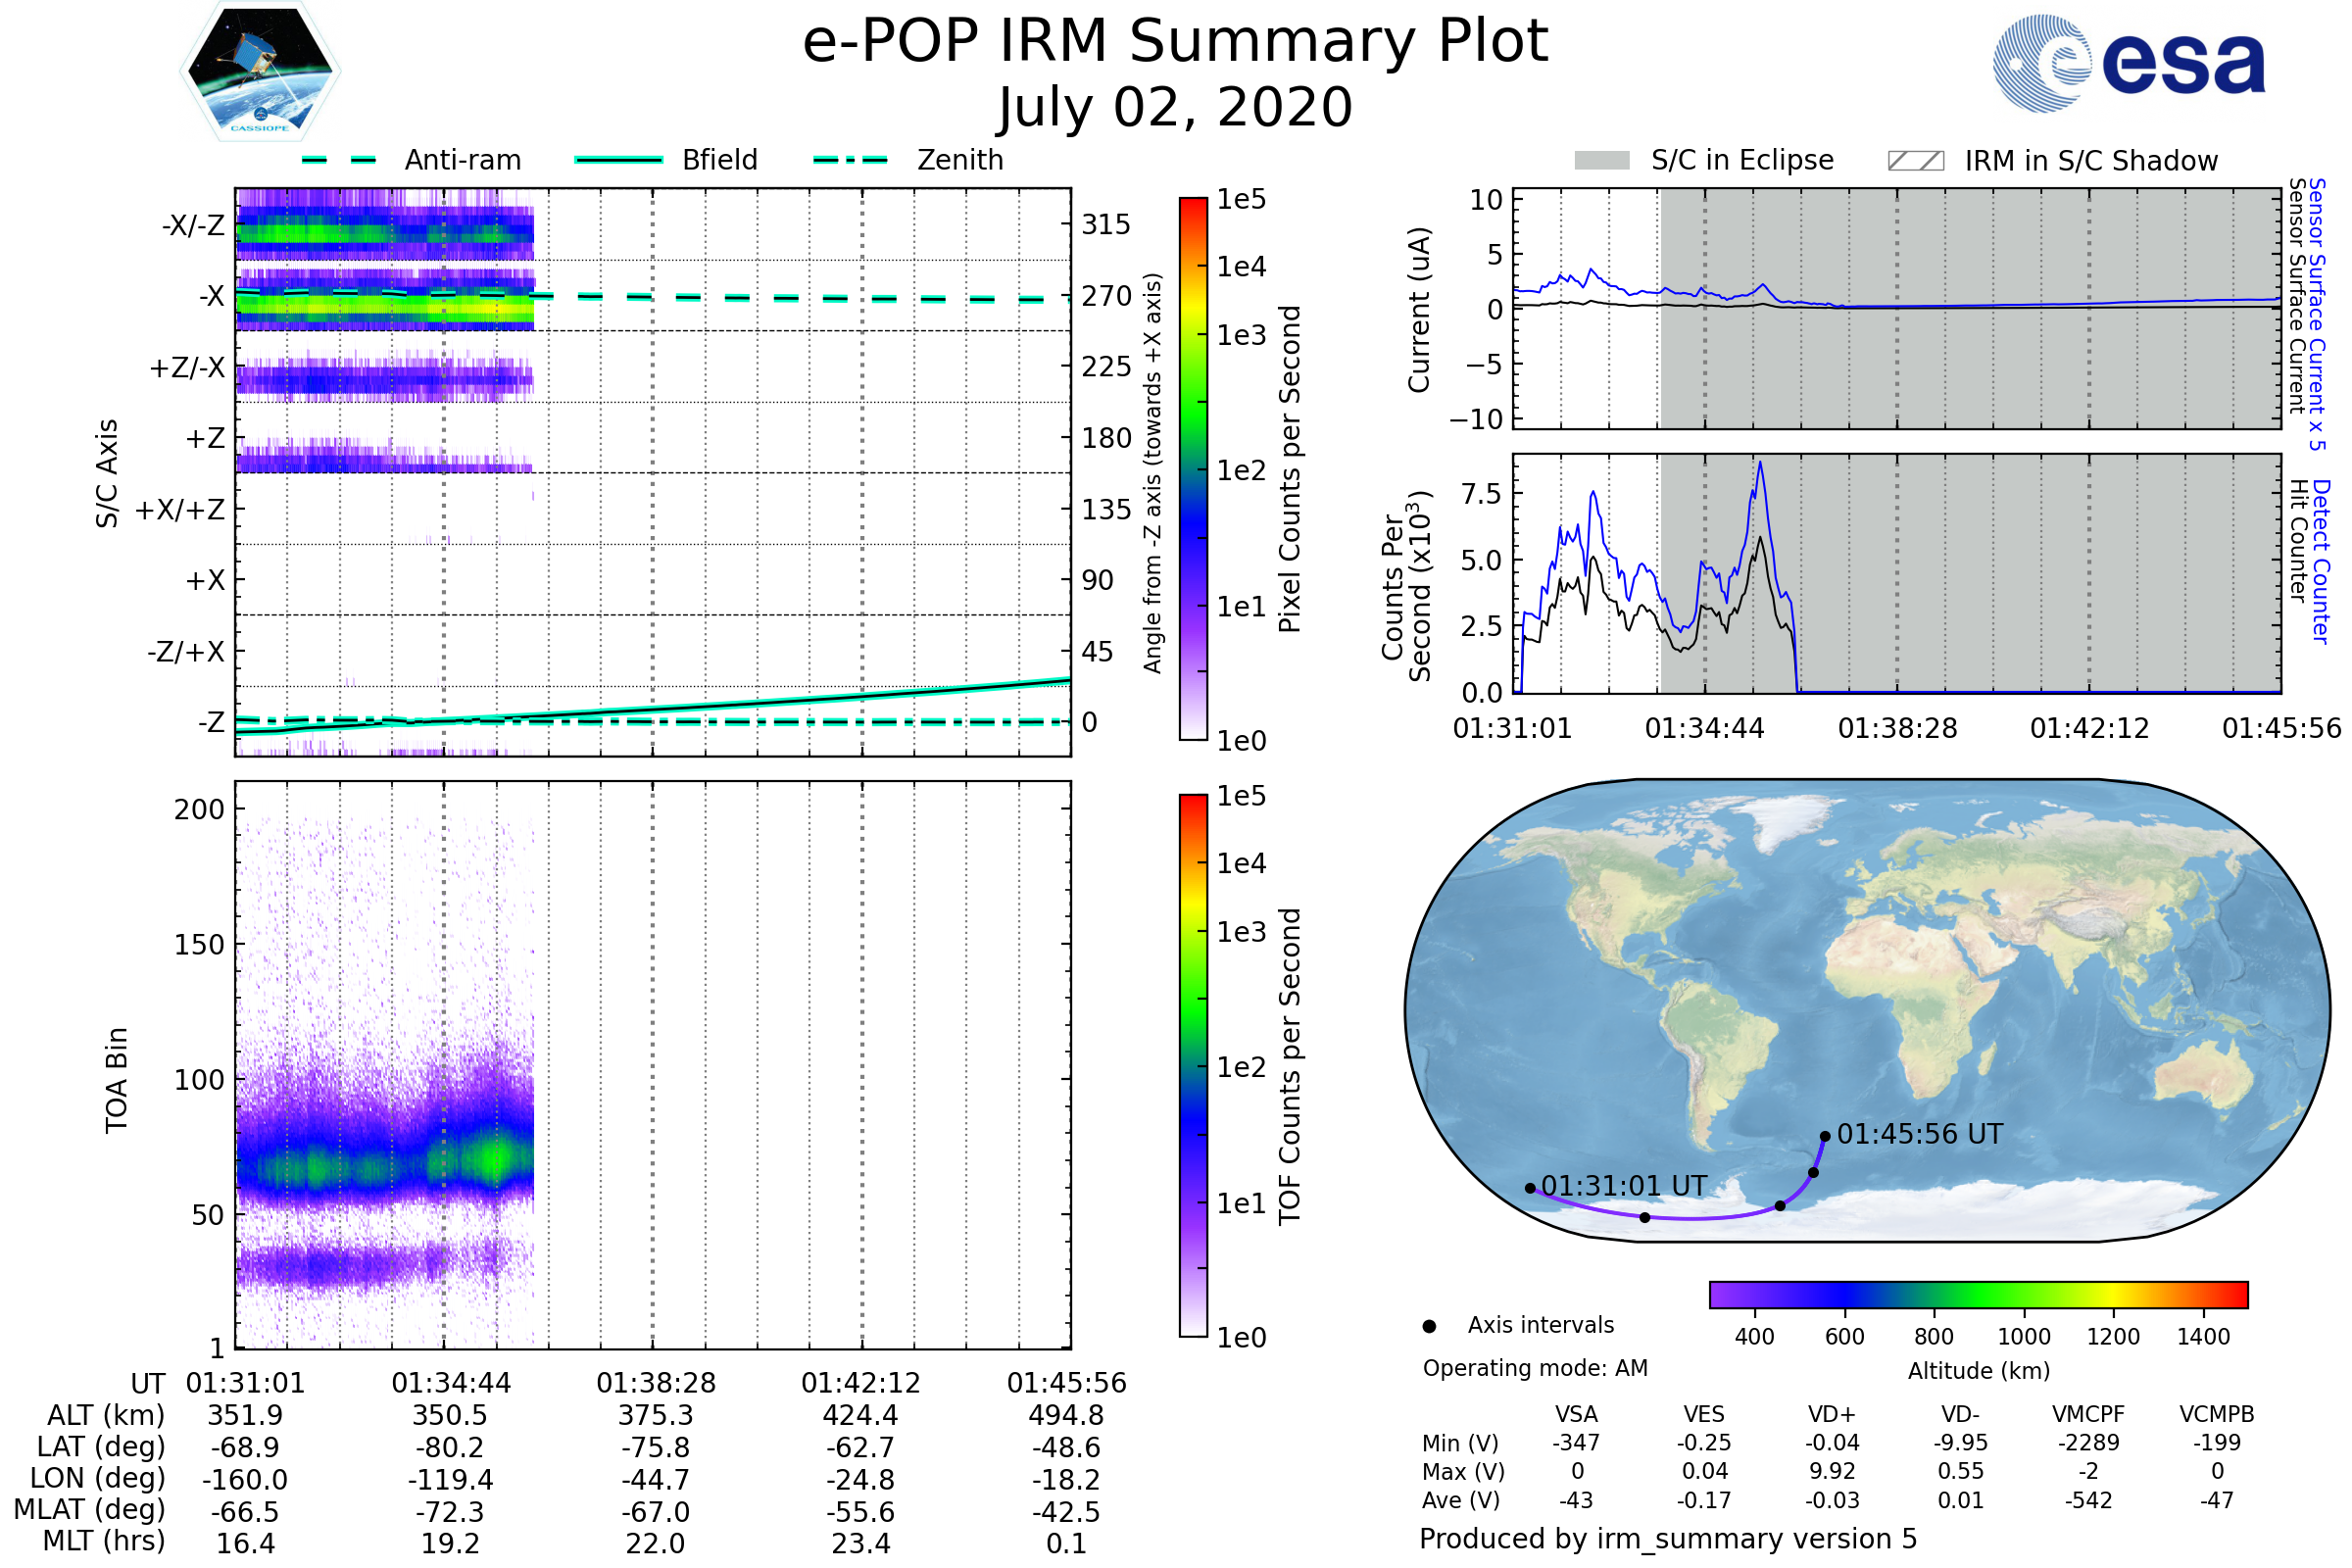Click the S/C in Eclipse gray legend box
The width and height of the screenshot is (2352, 1568).
[1602, 161]
